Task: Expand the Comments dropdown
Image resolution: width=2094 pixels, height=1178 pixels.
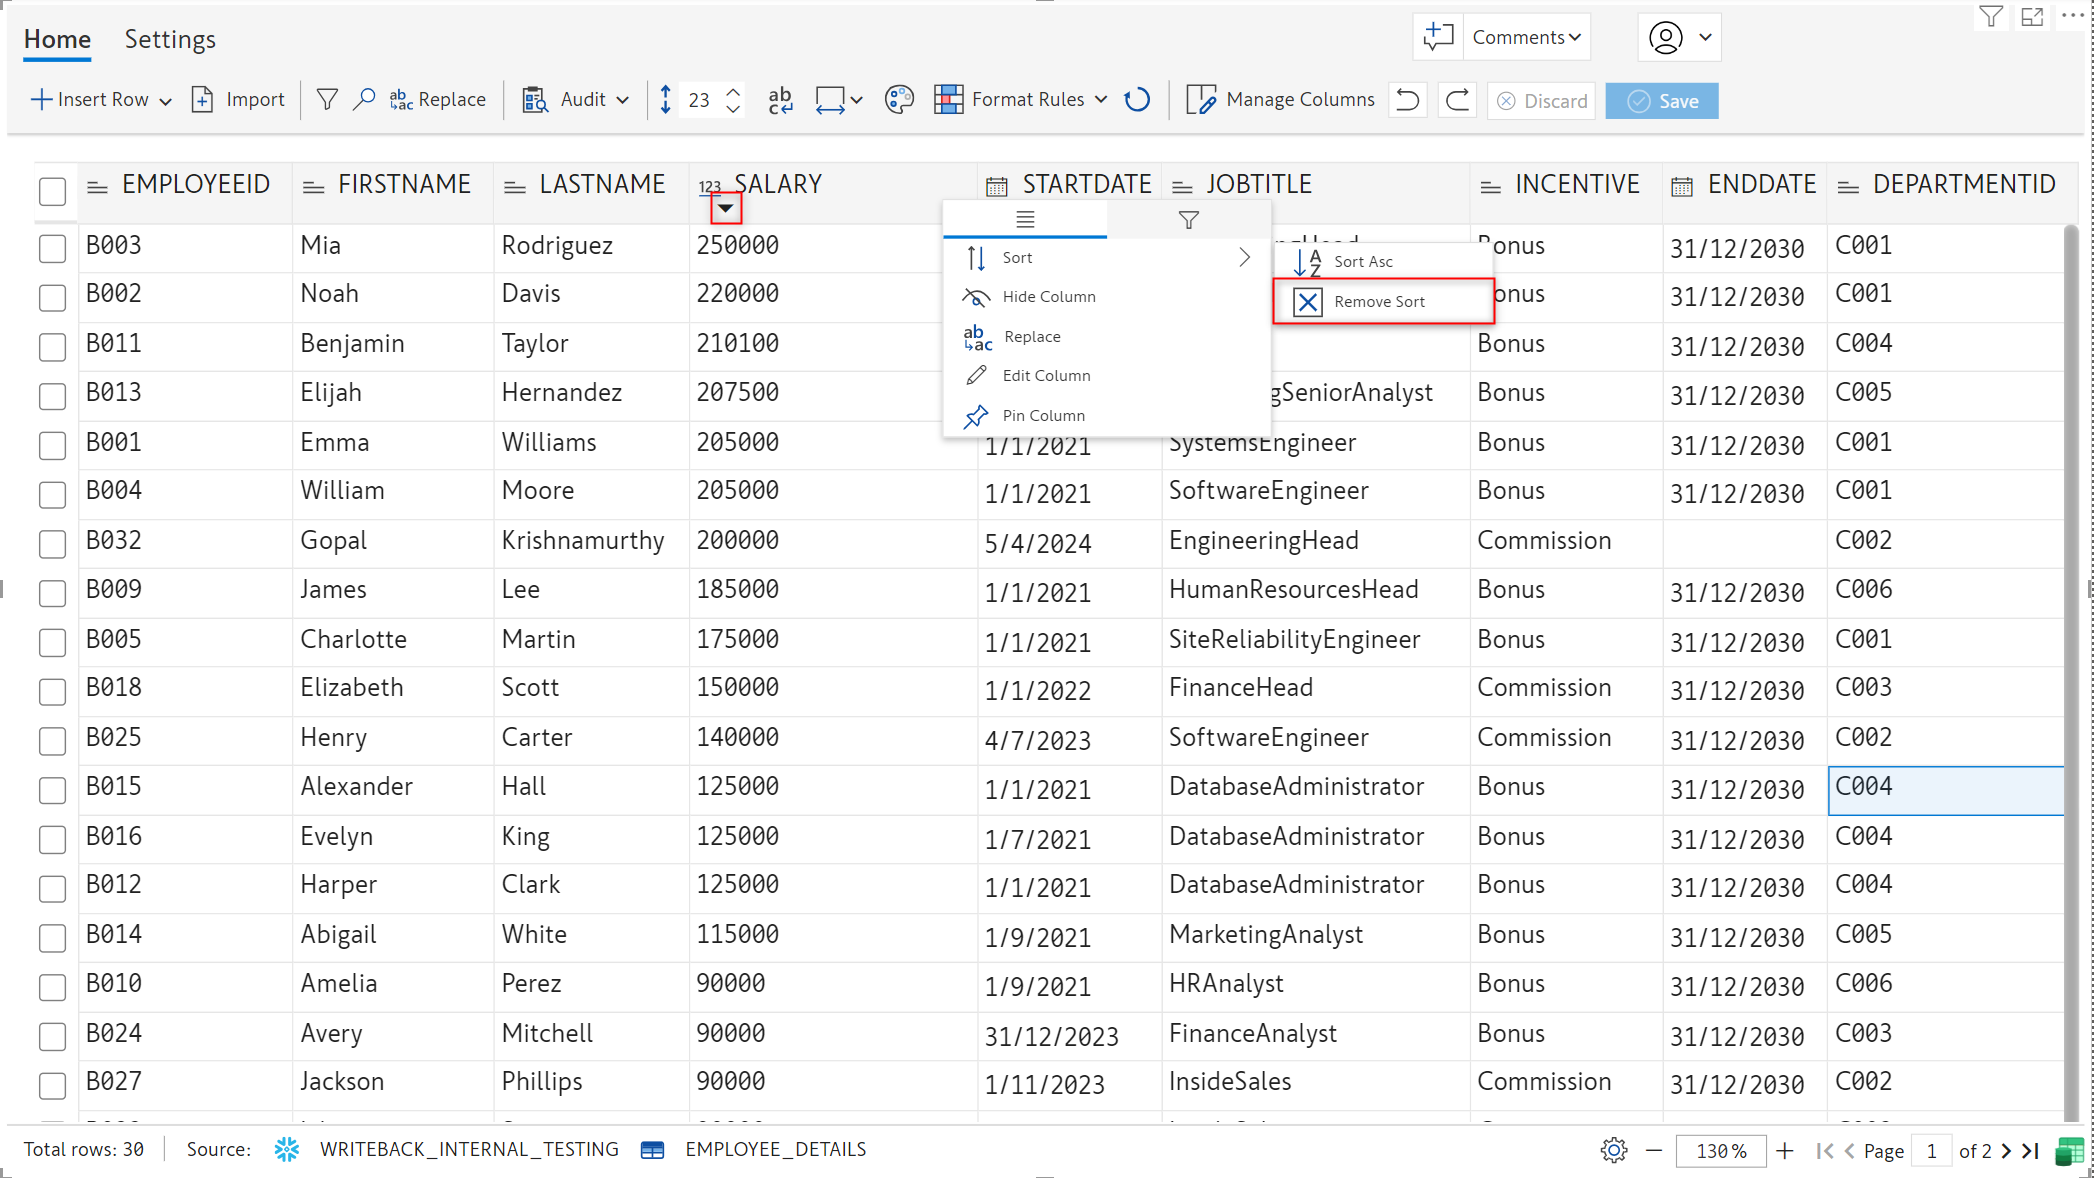Action: click(x=1526, y=38)
